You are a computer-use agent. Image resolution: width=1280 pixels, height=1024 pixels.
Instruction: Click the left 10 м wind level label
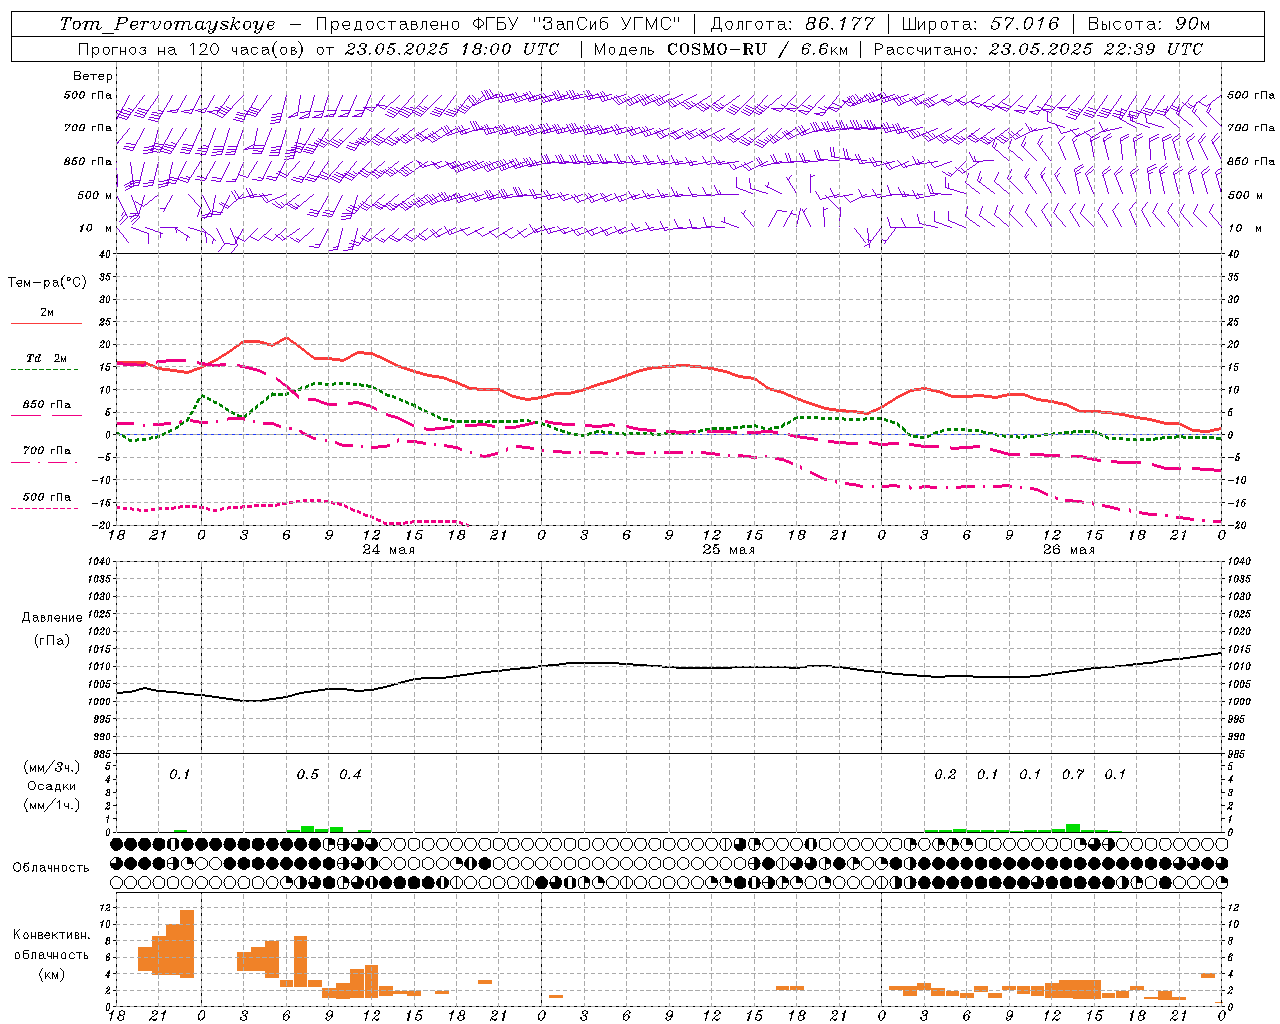(x=96, y=228)
